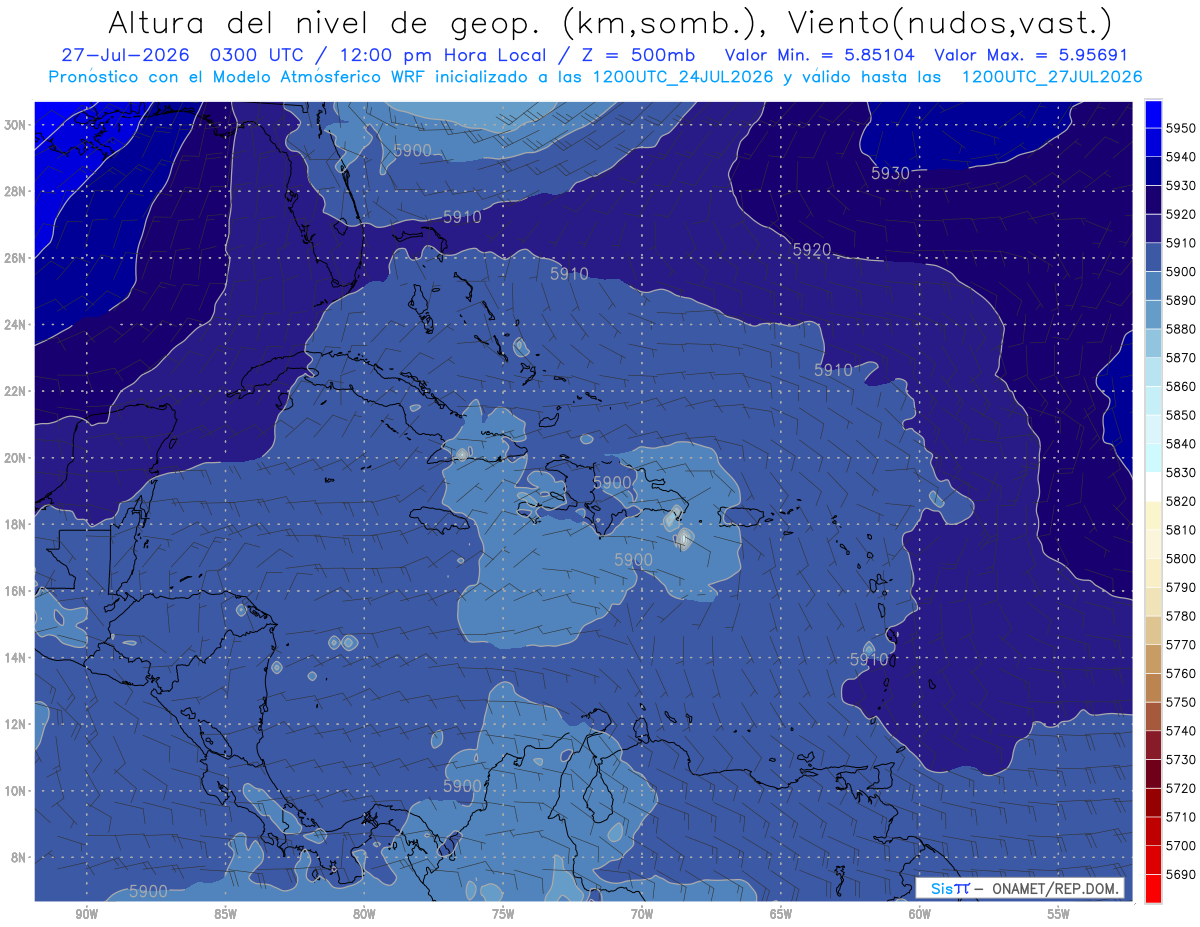
Task: Select valid-until time "1200UTC_27JUL2026"
Action: [1051, 77]
